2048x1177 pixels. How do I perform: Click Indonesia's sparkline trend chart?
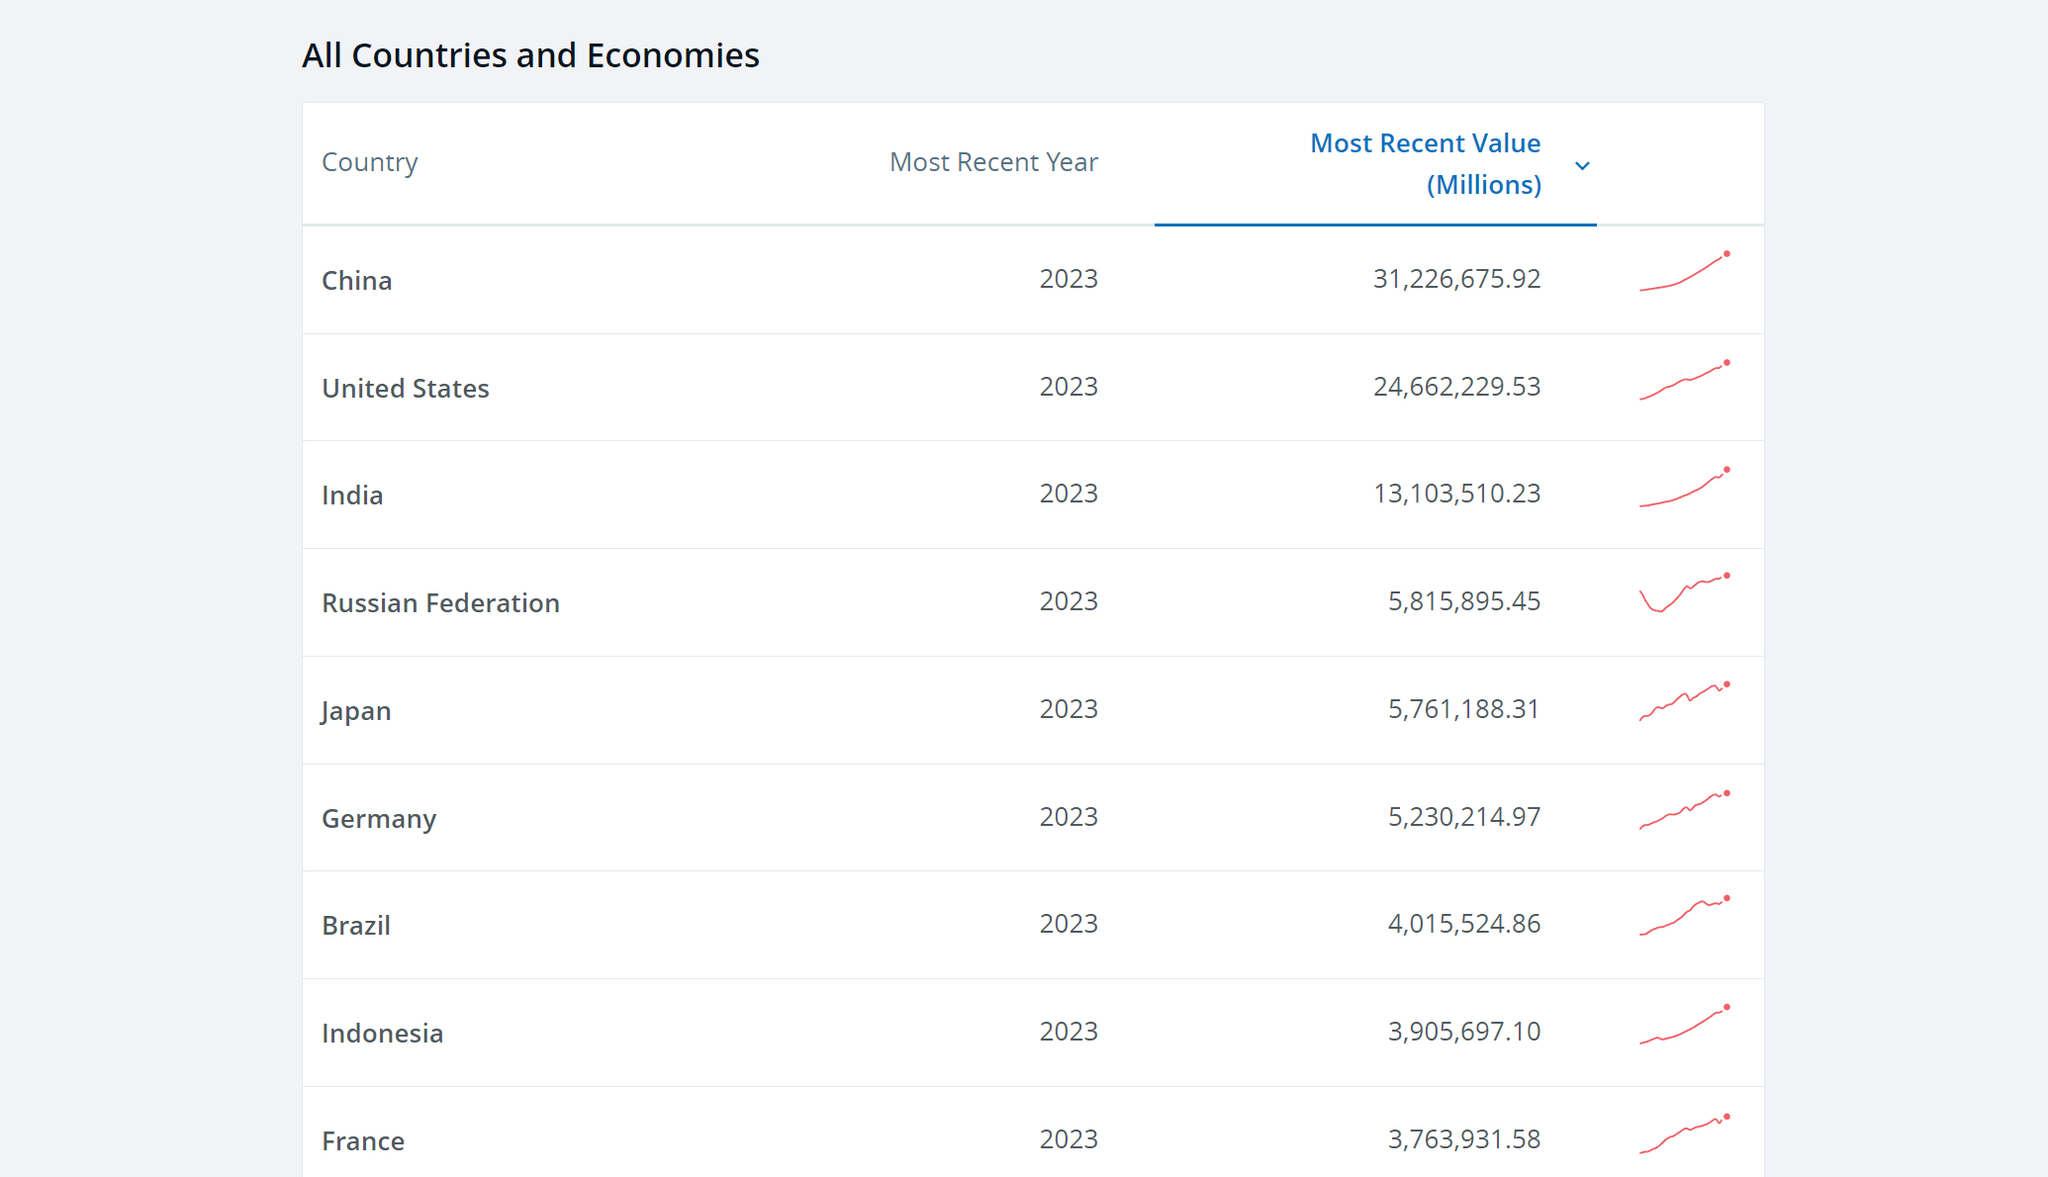click(x=1685, y=1026)
